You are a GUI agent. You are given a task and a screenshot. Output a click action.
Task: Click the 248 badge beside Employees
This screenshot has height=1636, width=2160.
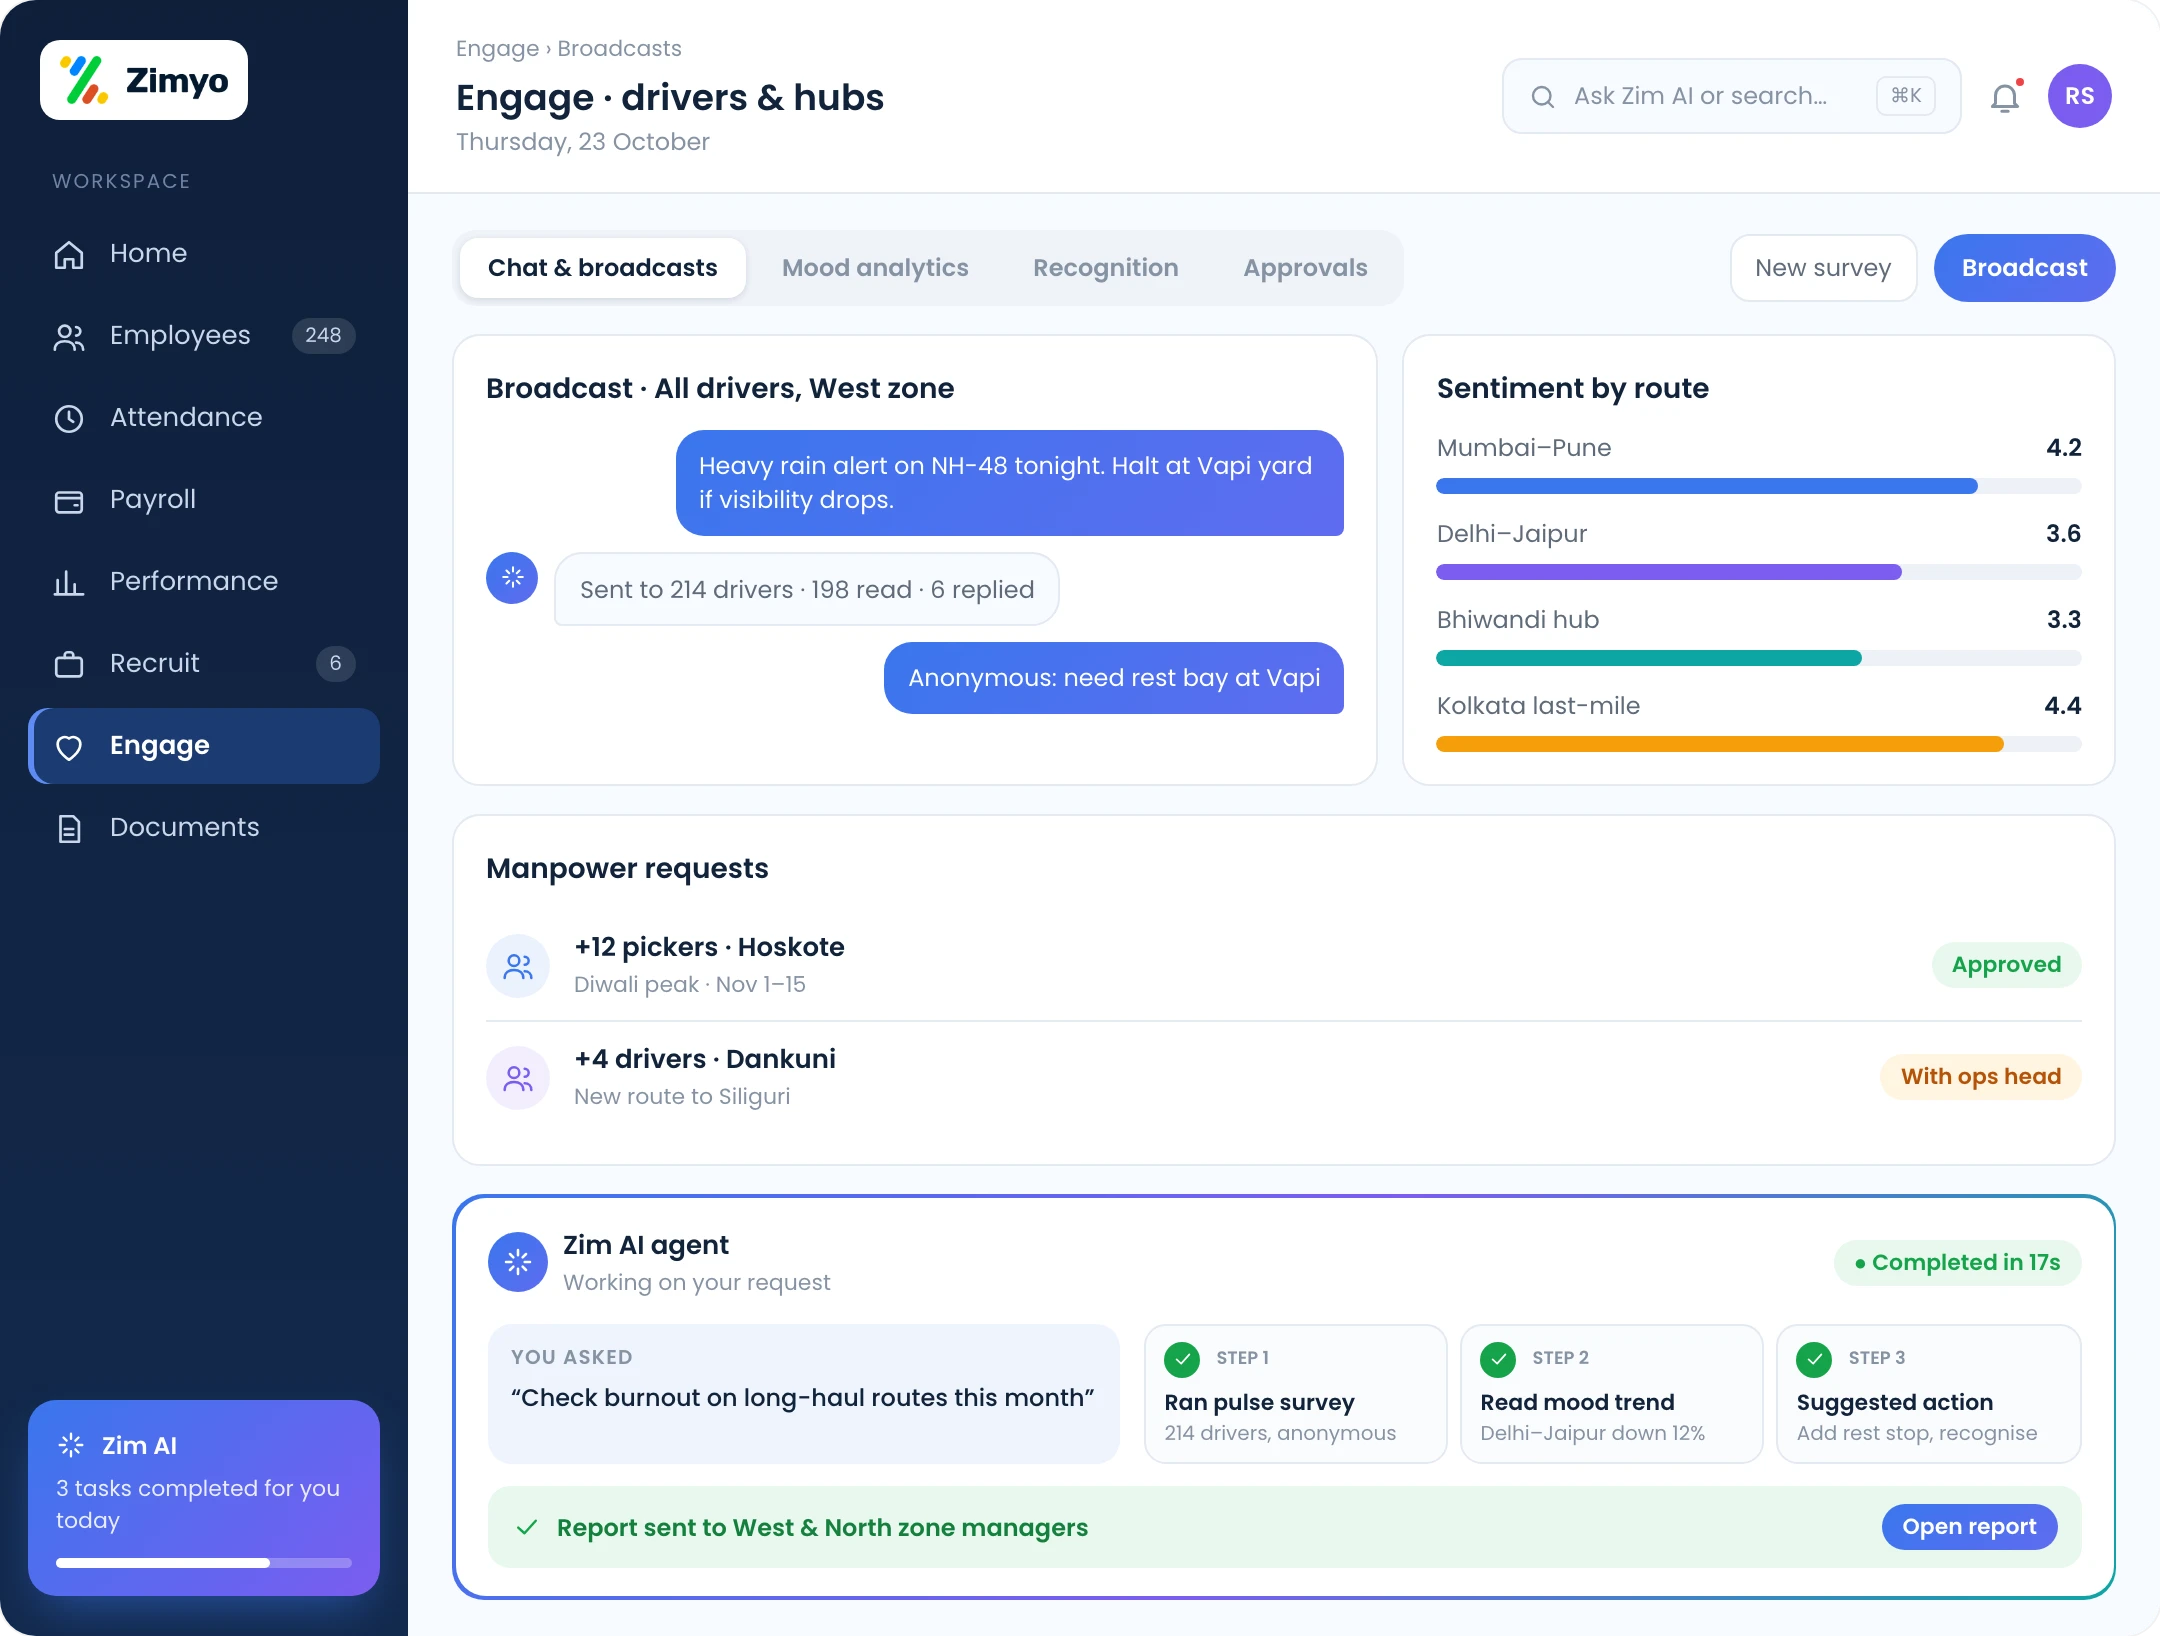point(323,335)
